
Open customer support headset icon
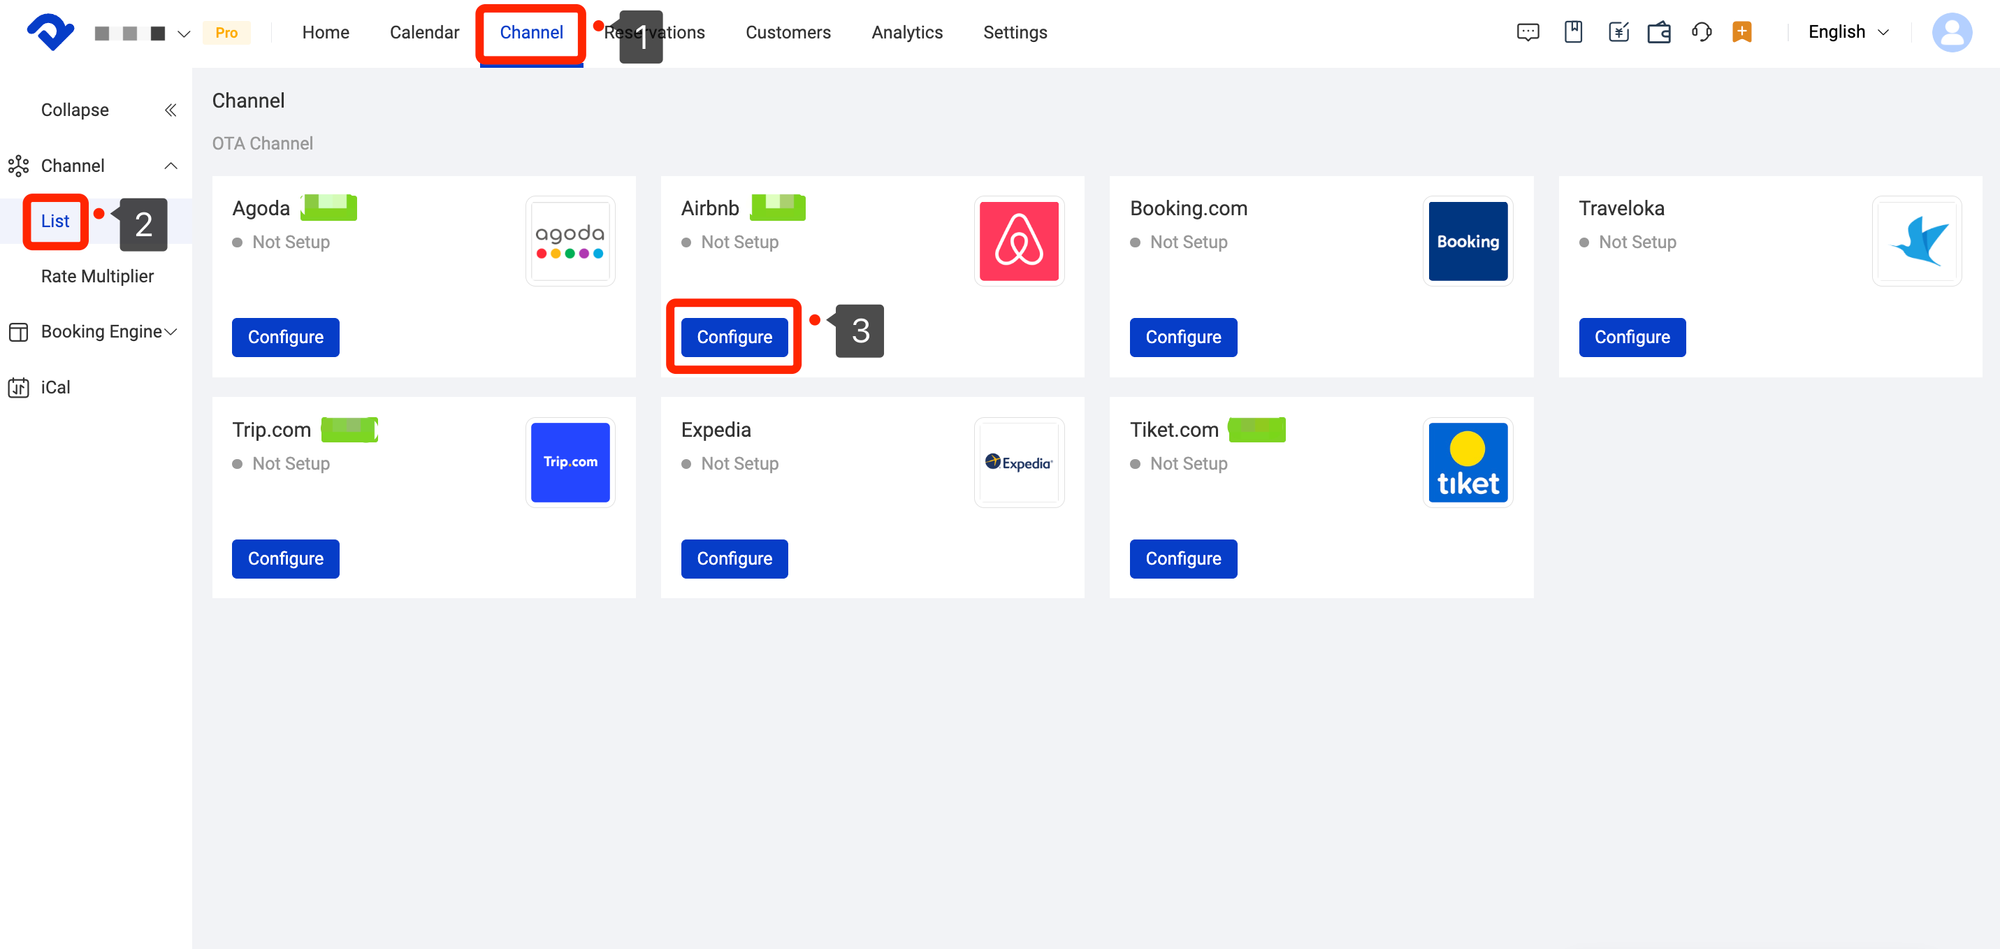1701,32
